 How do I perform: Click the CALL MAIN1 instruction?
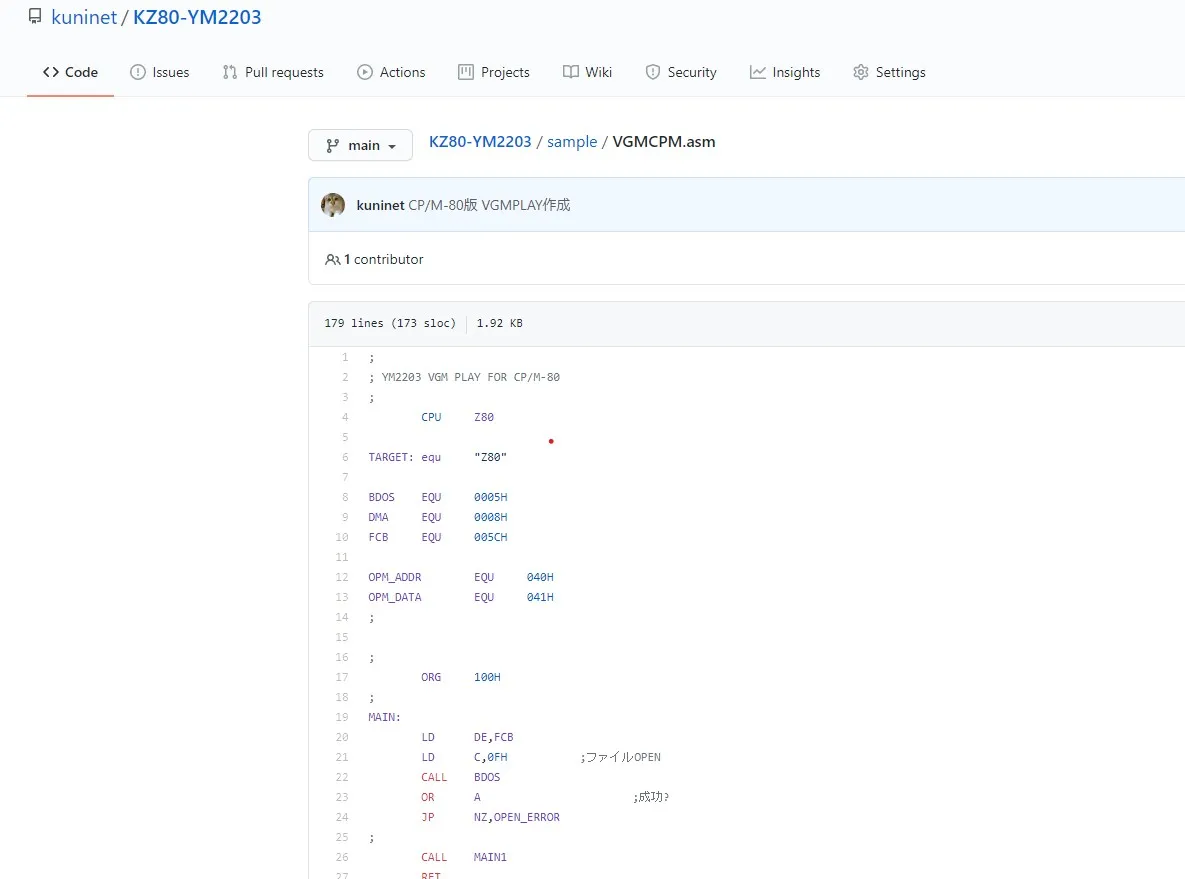[x=464, y=858]
